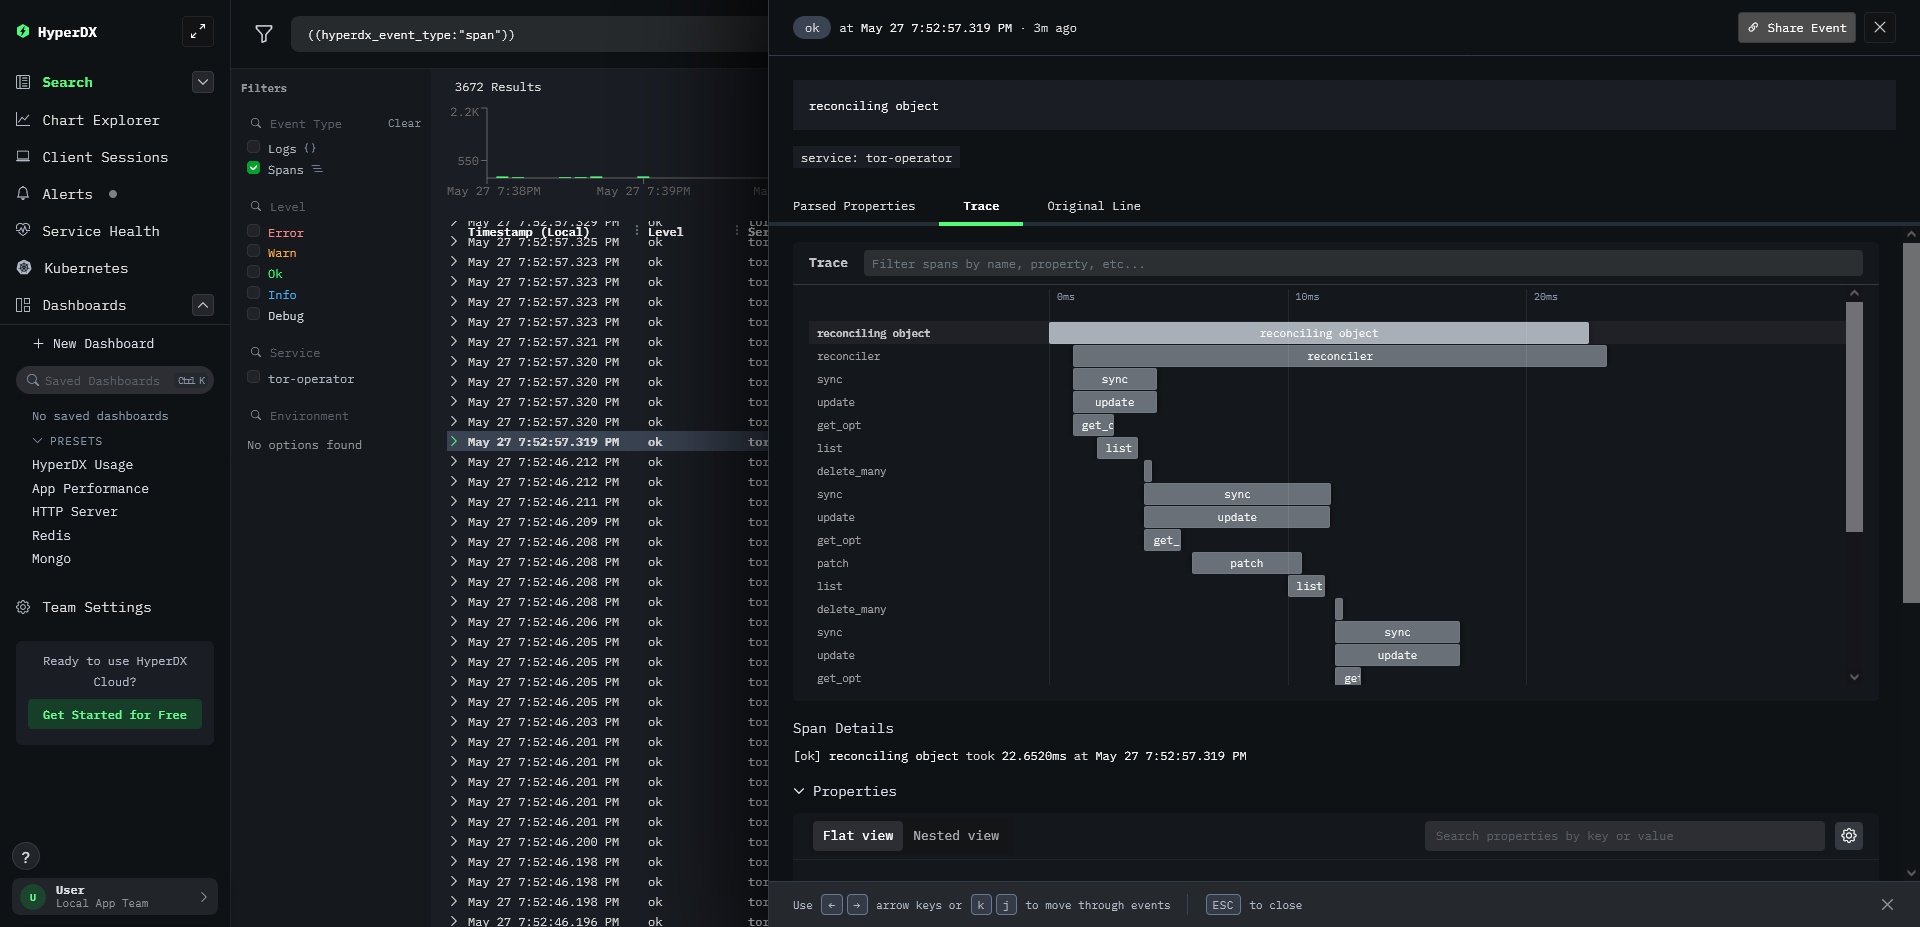Clear the Event Type filter
The image size is (1920, 927).
pos(404,123)
